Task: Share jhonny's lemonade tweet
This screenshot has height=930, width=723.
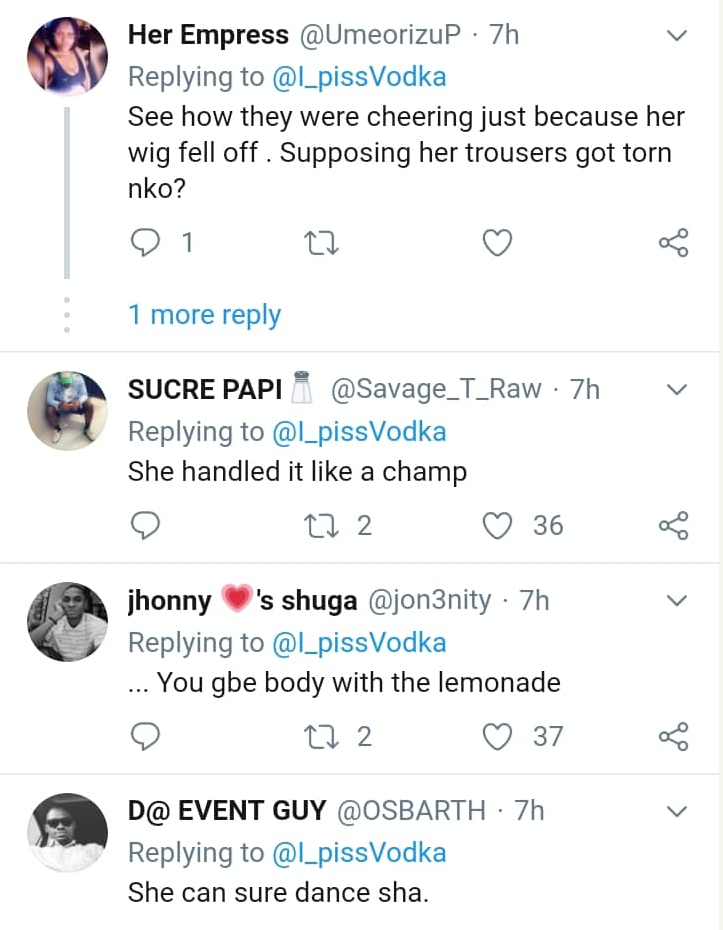Action: tap(674, 737)
